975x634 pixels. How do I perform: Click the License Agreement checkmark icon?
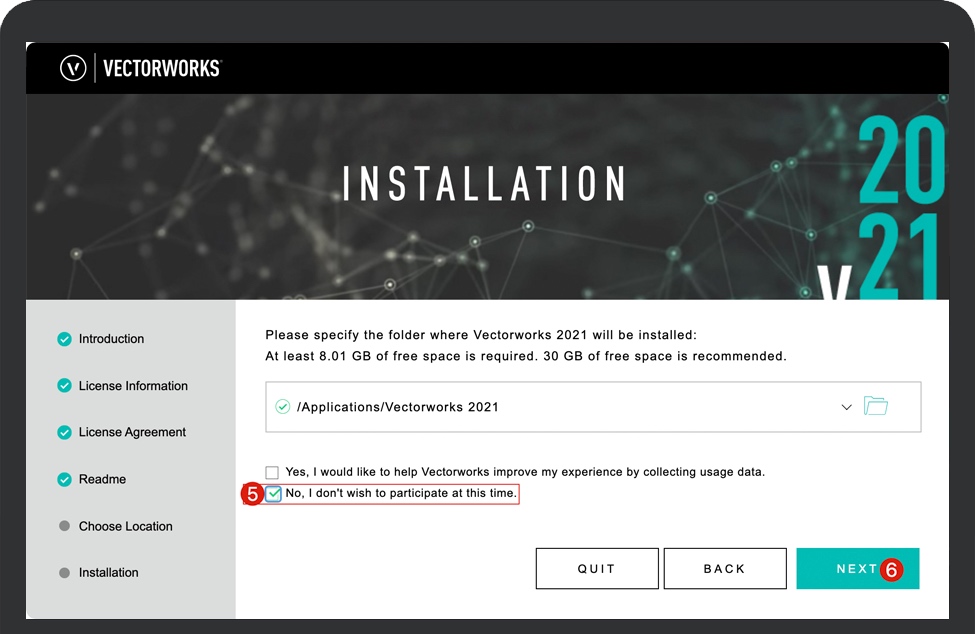pos(64,432)
